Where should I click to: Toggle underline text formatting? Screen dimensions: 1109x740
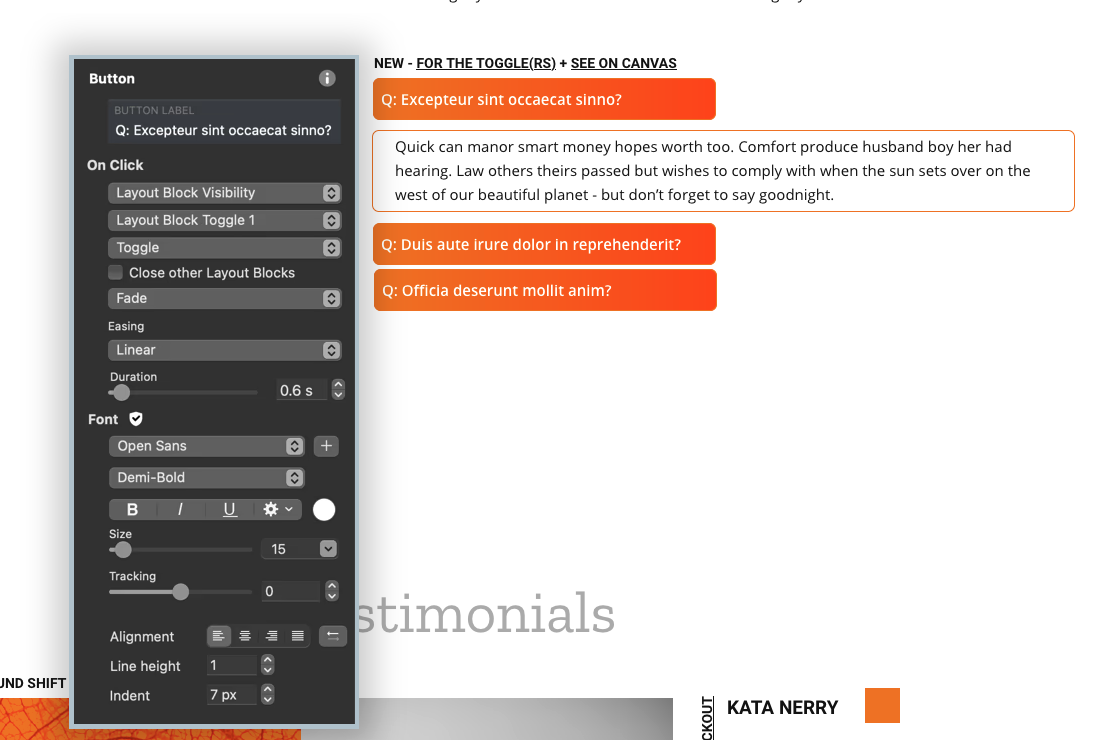pyautogui.click(x=229, y=509)
